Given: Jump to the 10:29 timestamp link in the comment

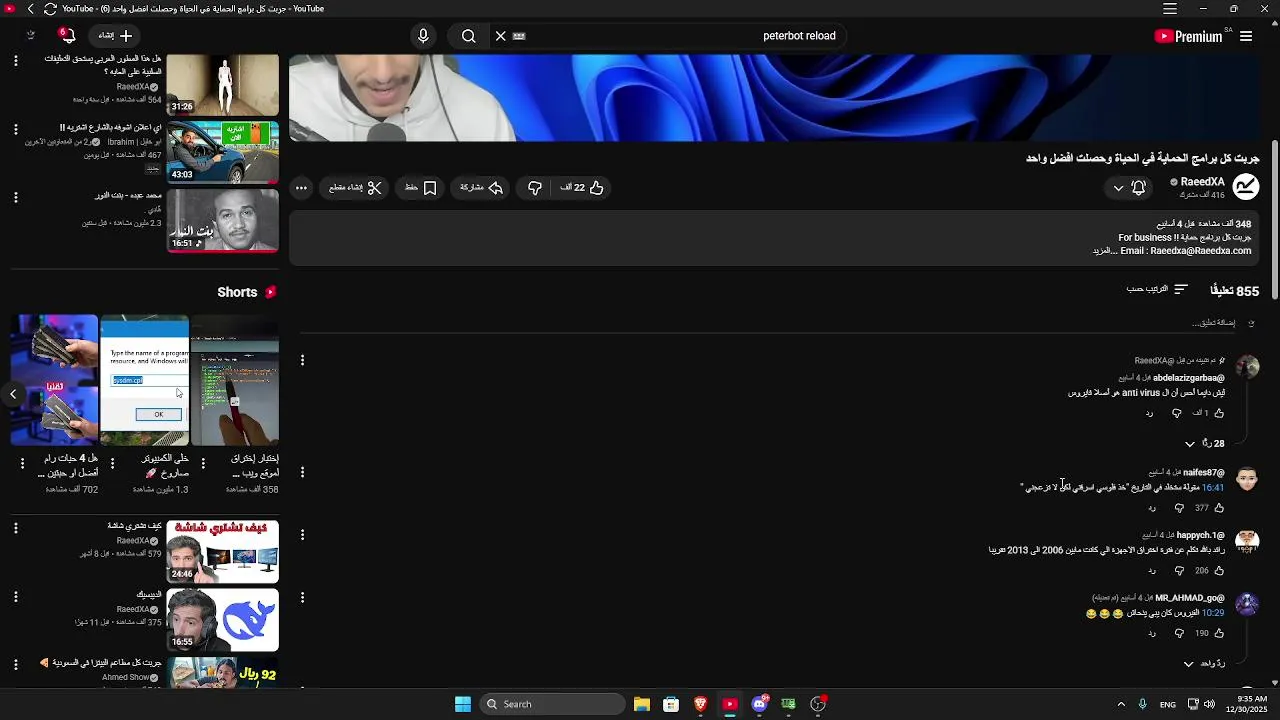Looking at the screenshot, I should (x=1213, y=613).
